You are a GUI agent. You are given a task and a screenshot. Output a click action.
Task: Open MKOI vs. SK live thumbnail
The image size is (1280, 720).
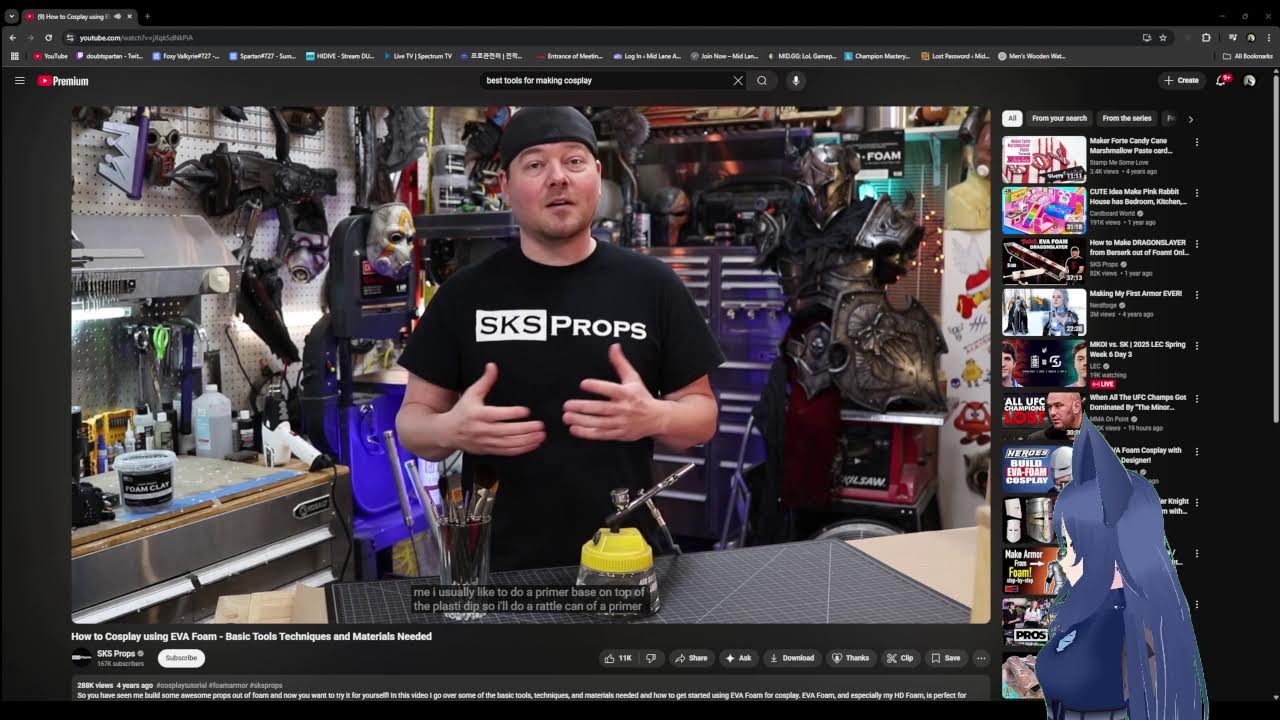coord(1044,364)
